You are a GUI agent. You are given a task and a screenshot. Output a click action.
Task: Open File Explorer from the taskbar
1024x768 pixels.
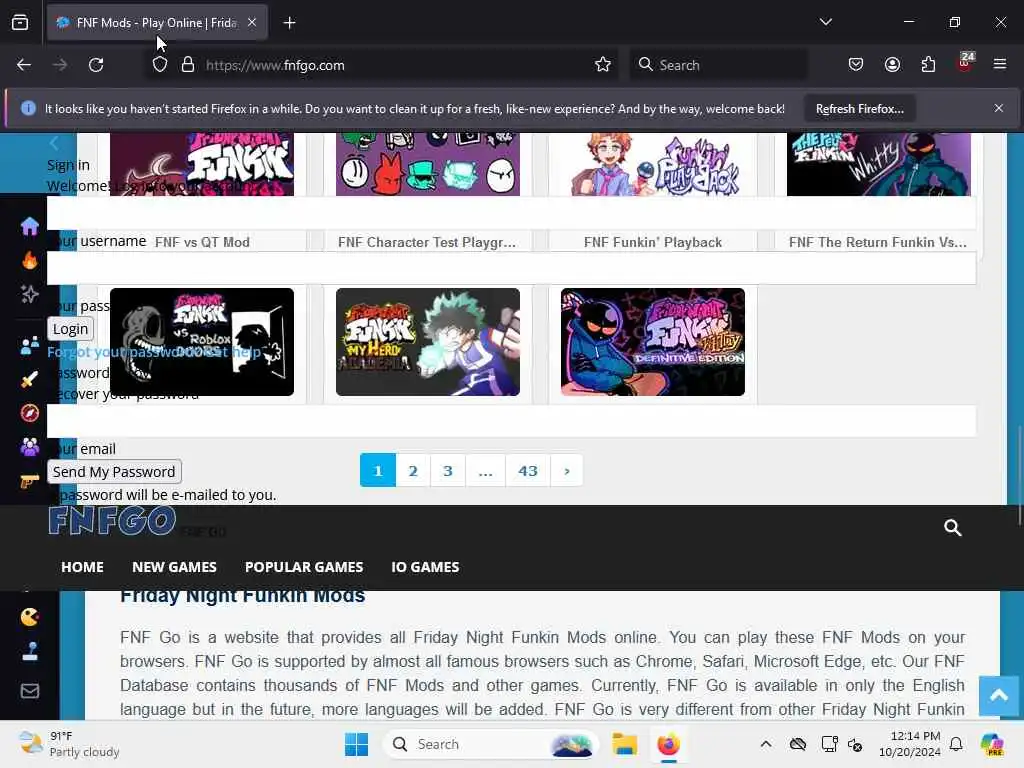click(624, 744)
